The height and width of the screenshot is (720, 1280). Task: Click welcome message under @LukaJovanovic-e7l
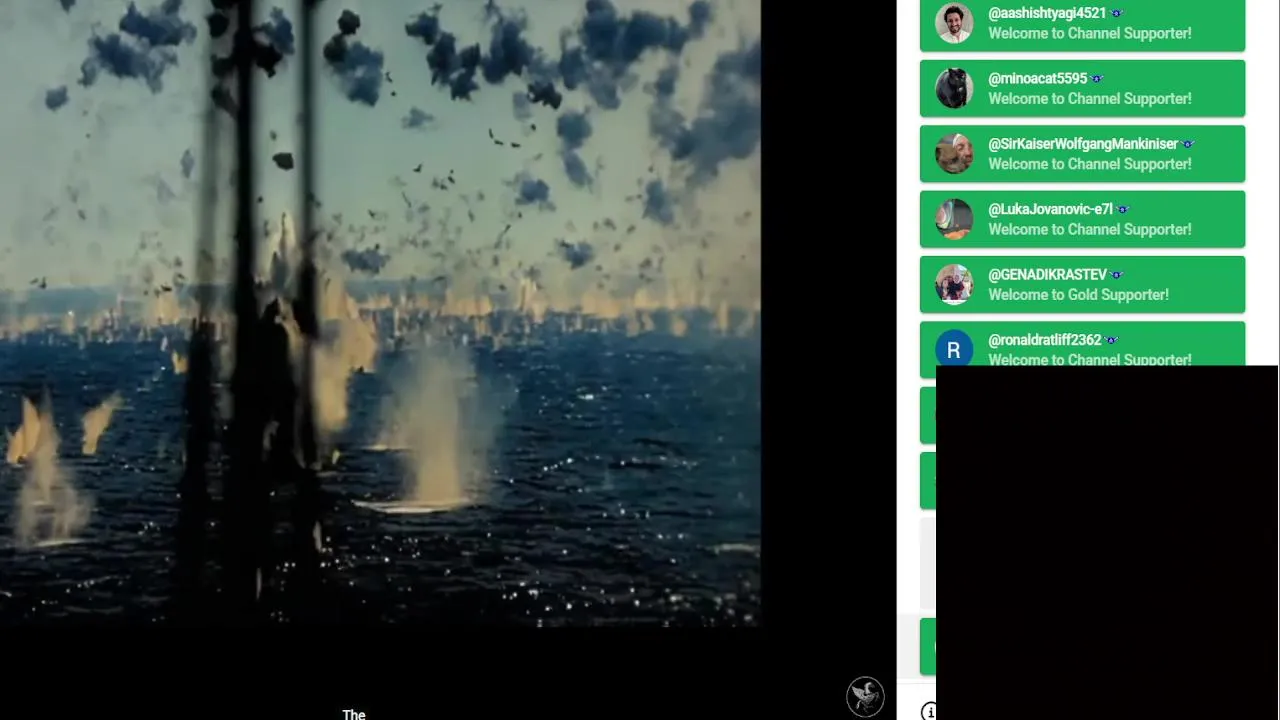pos(1090,229)
